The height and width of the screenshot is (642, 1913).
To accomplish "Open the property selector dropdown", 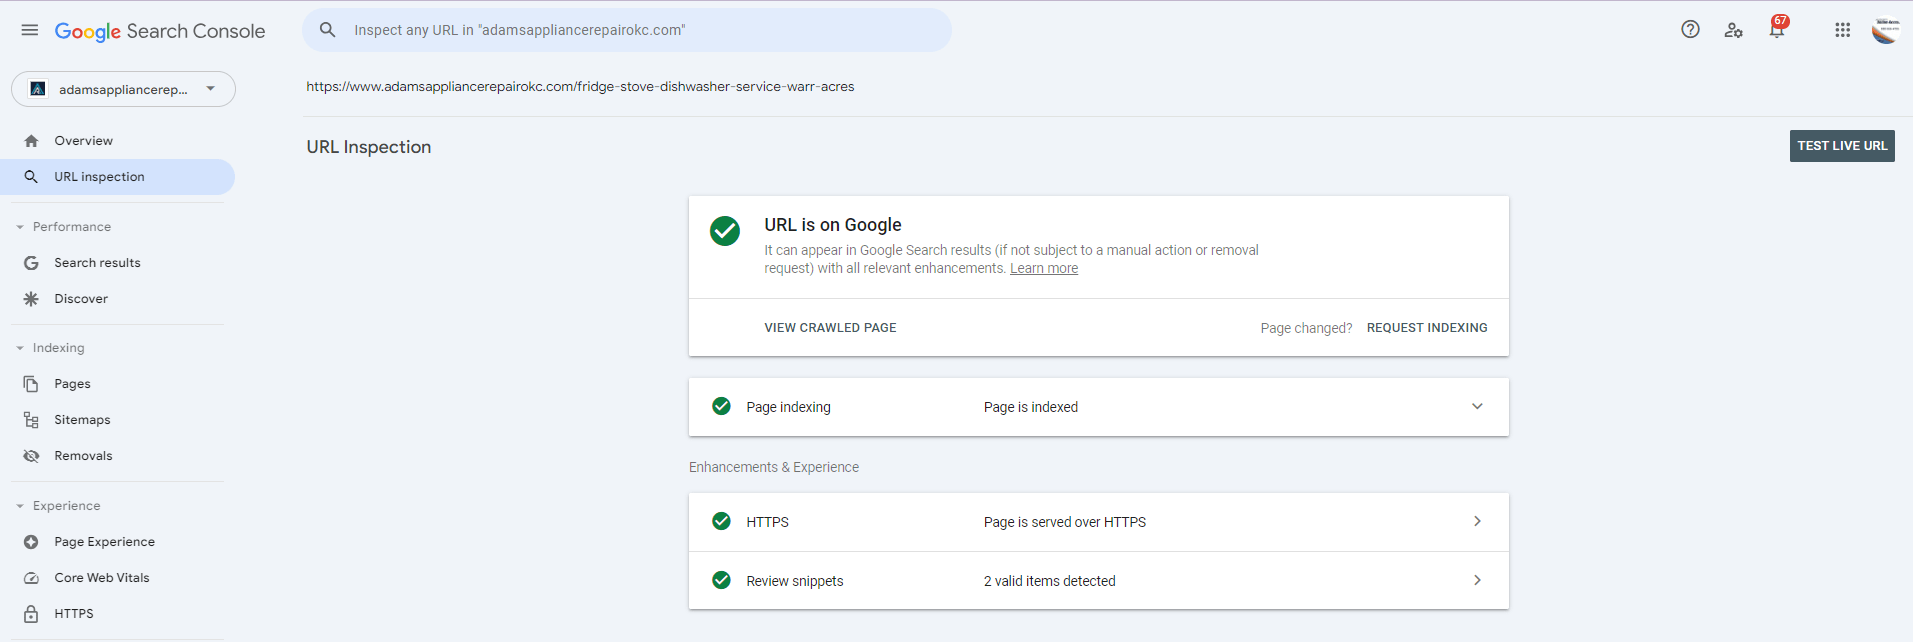I will pyautogui.click(x=123, y=89).
